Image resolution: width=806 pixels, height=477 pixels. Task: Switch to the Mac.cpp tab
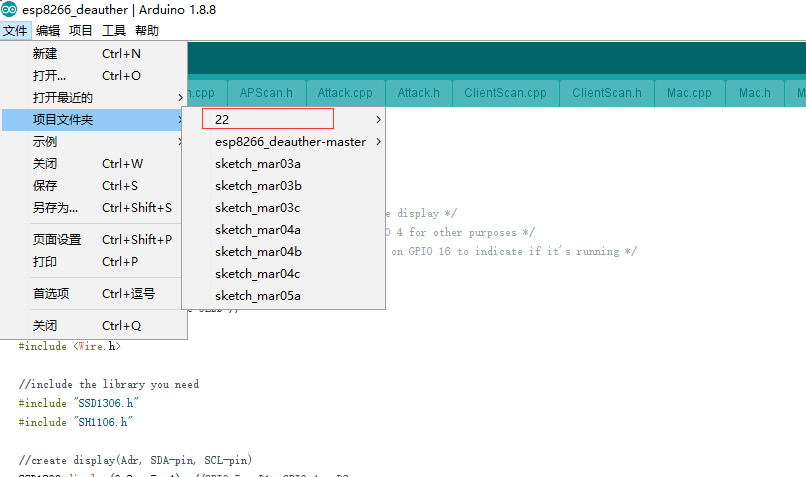tap(689, 93)
